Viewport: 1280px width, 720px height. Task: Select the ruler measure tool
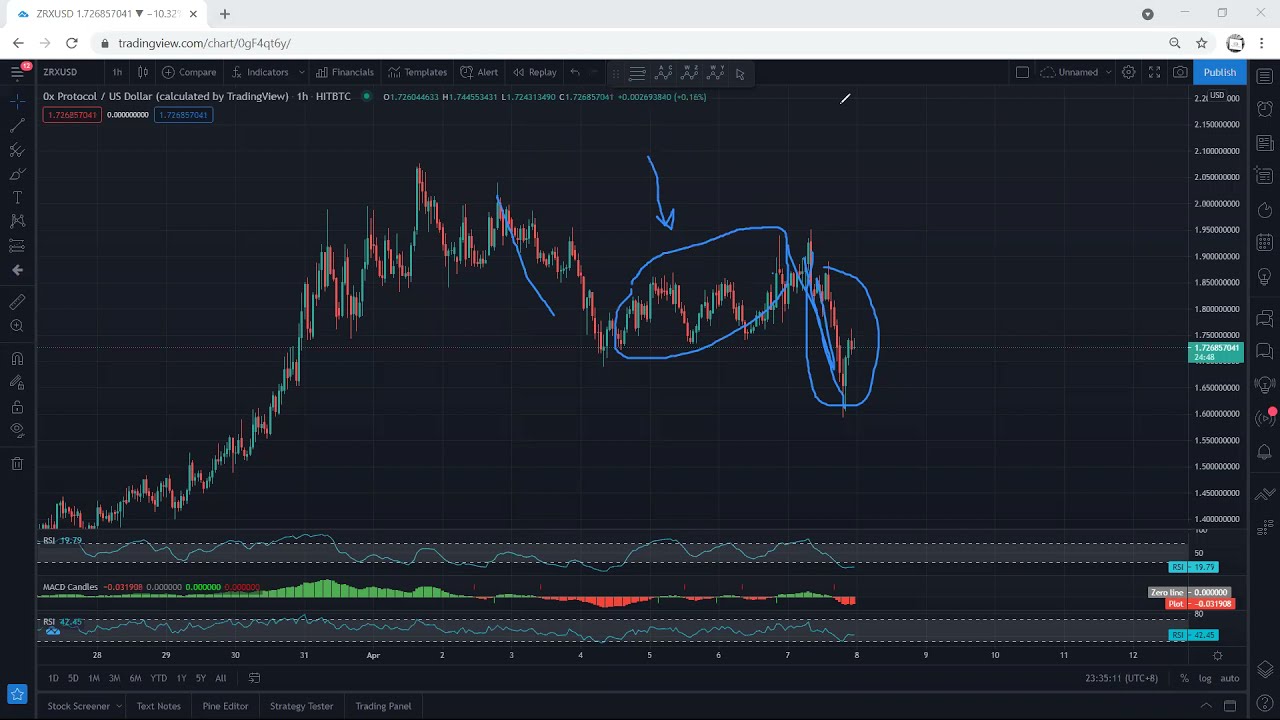point(17,302)
